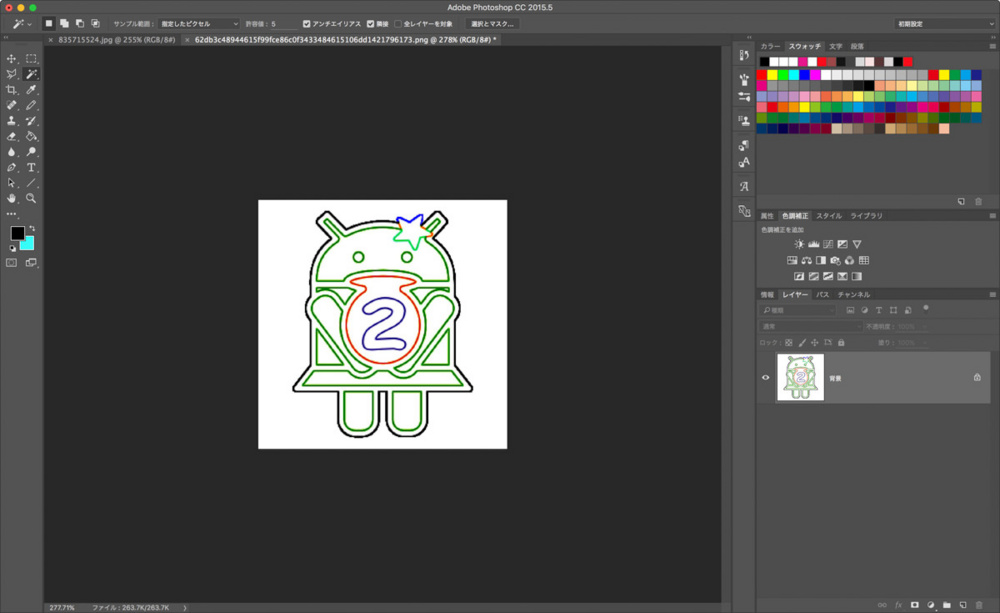
Task: Click the 許容値 tolerance input field
Action: tap(284, 24)
